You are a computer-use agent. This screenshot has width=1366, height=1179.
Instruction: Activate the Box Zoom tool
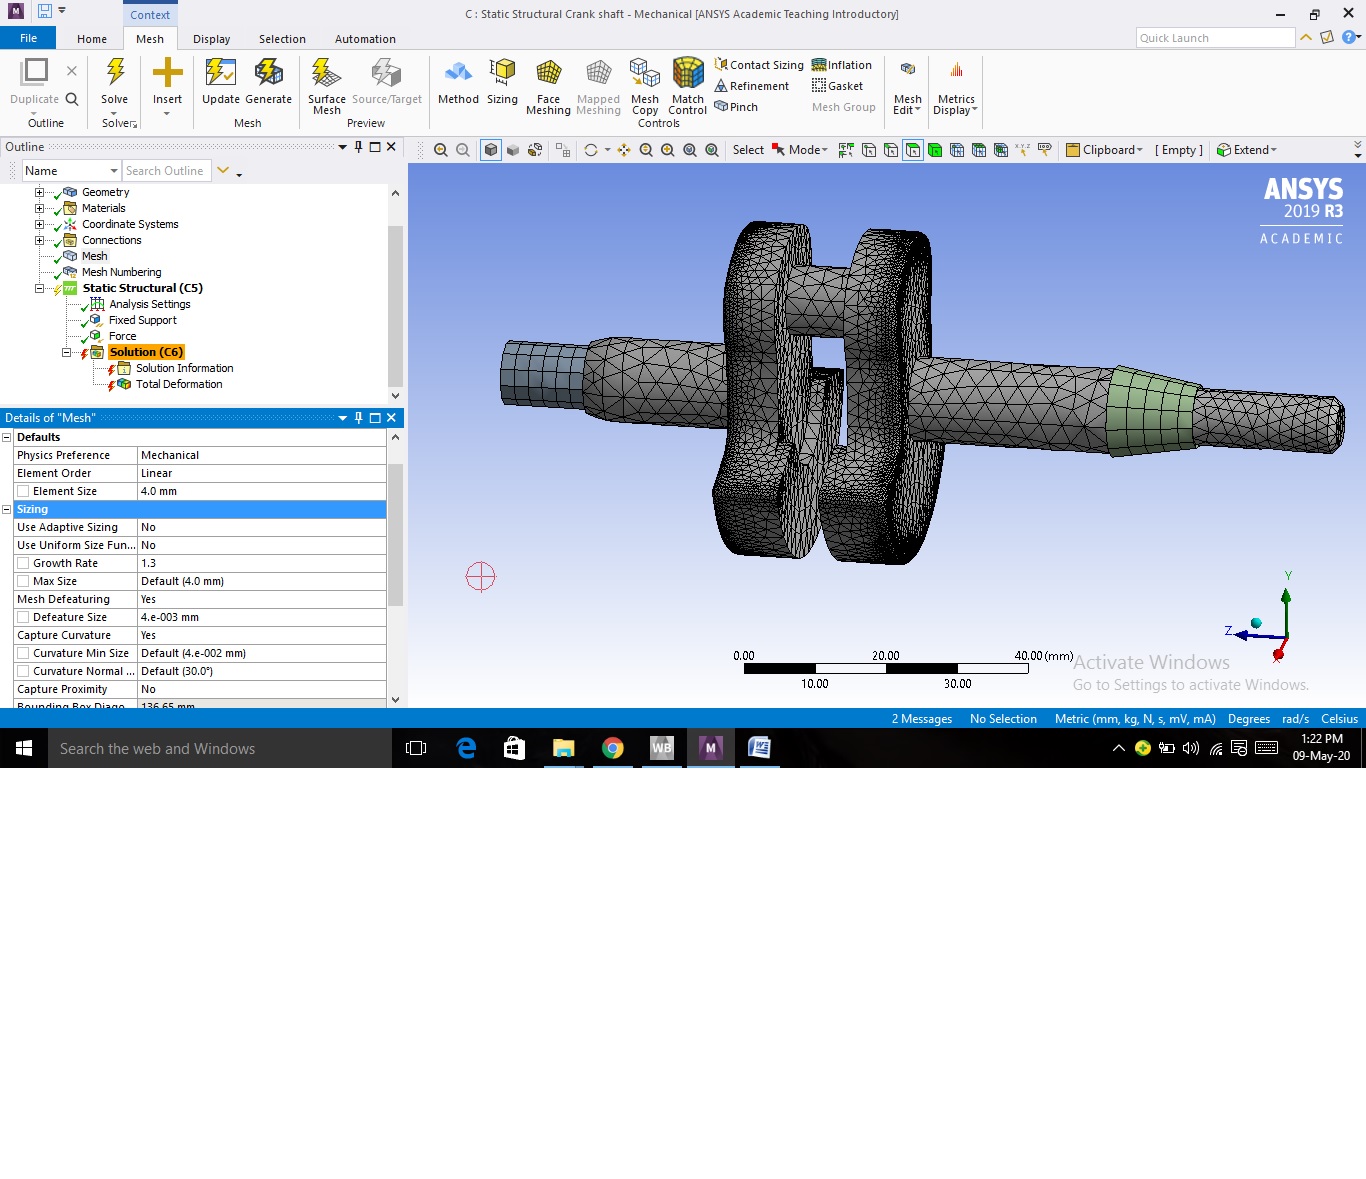(668, 150)
